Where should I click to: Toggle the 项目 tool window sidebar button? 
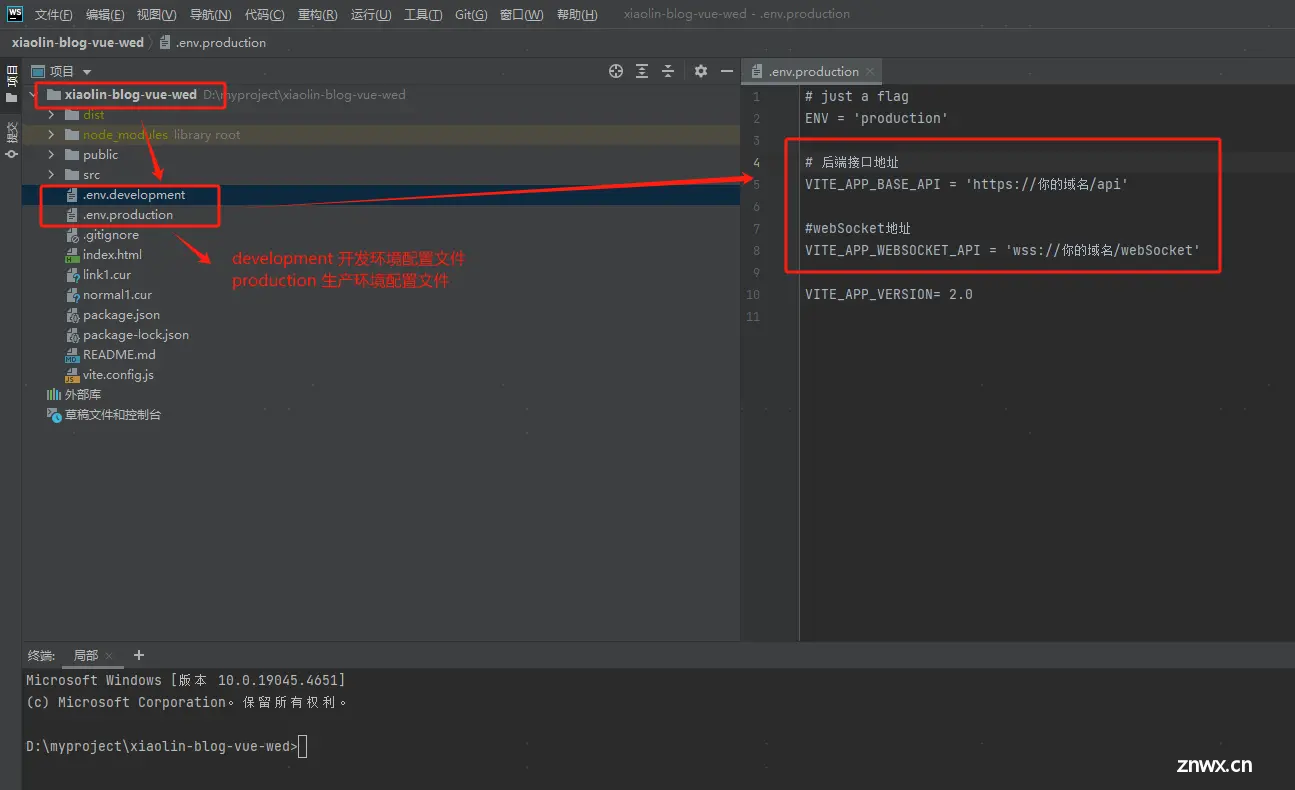12,84
